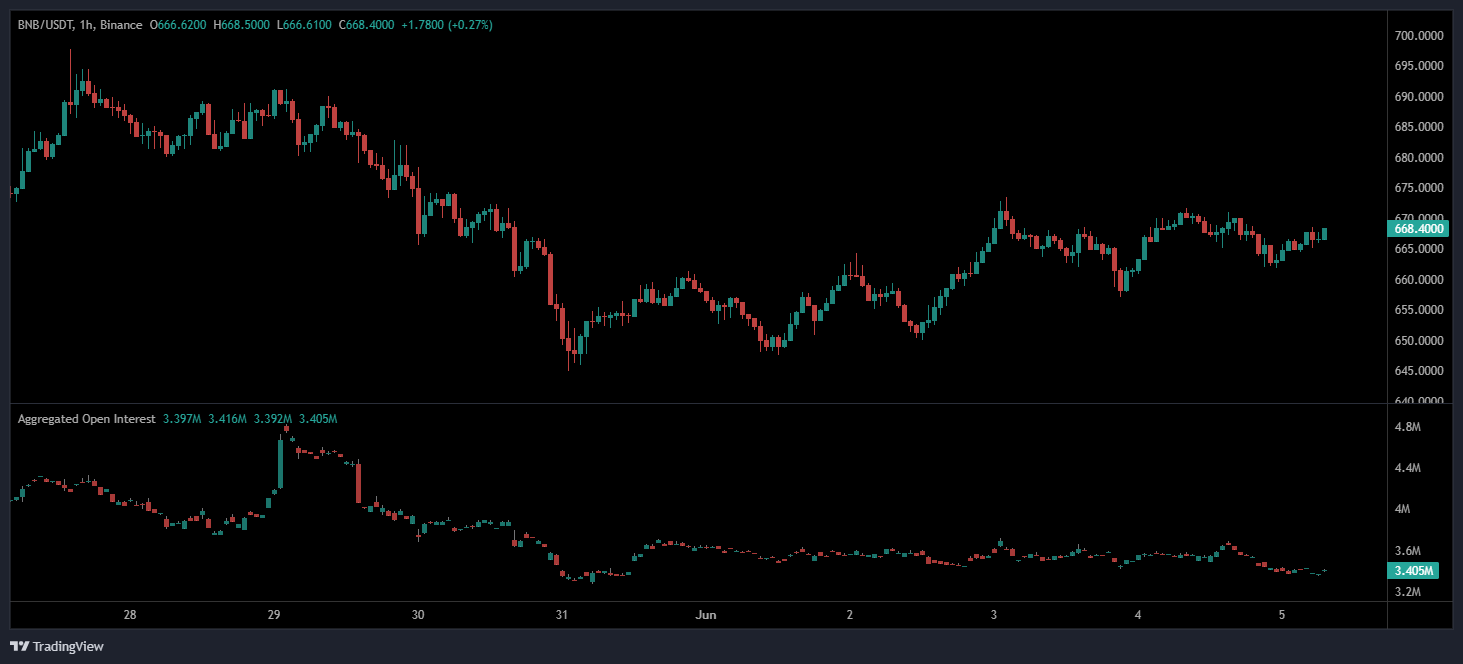
Task: Click the 3.397M value in indicator legend
Action: click(181, 419)
